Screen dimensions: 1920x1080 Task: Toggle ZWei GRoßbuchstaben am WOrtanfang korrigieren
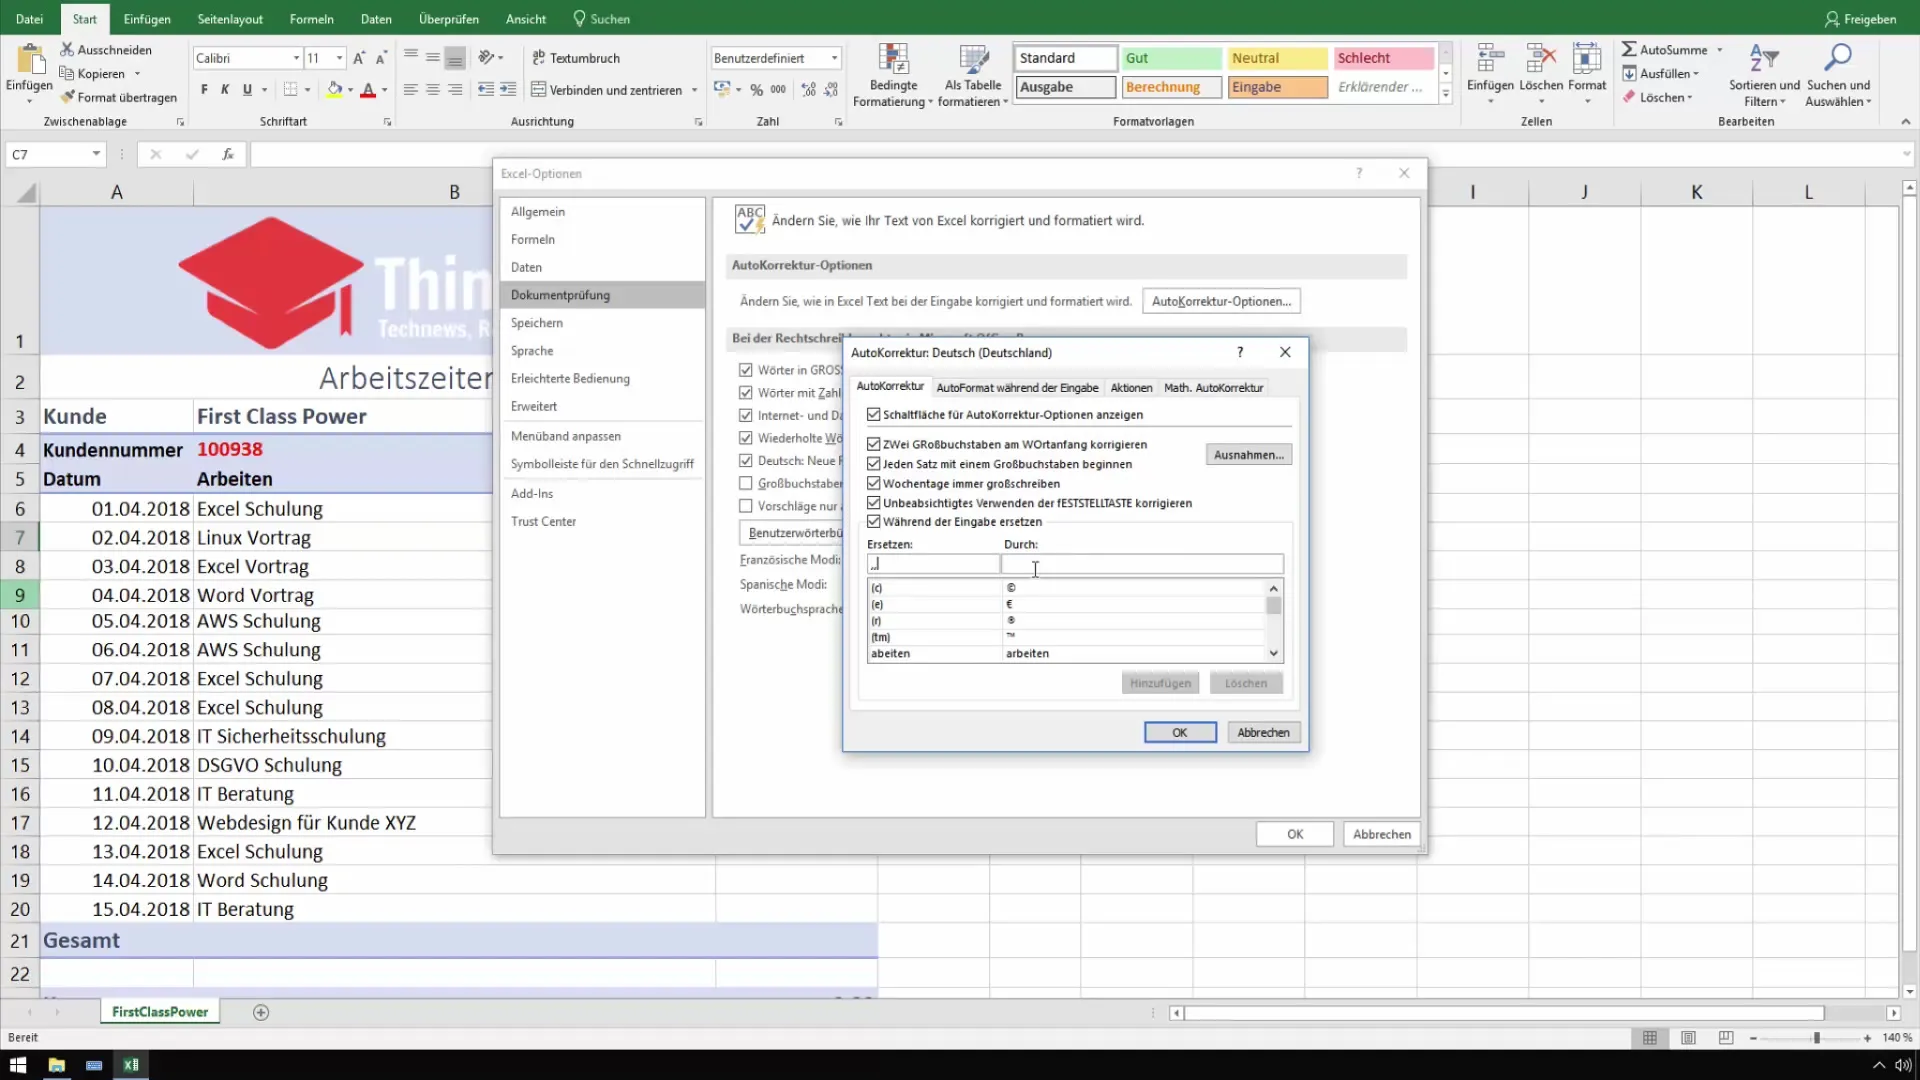(x=874, y=444)
